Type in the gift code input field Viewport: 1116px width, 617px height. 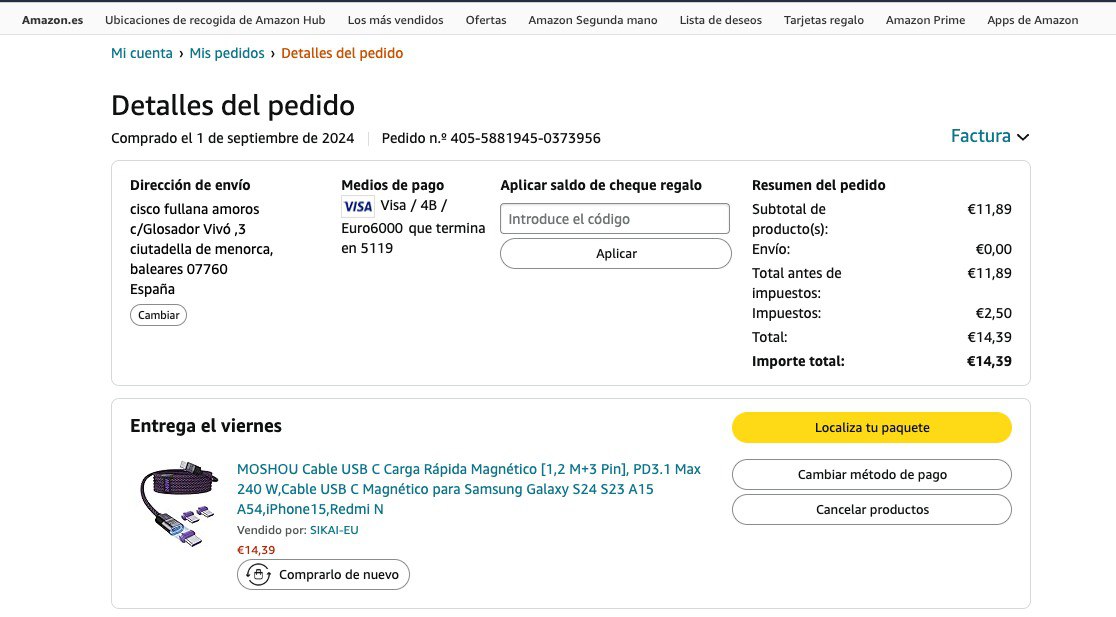point(615,219)
